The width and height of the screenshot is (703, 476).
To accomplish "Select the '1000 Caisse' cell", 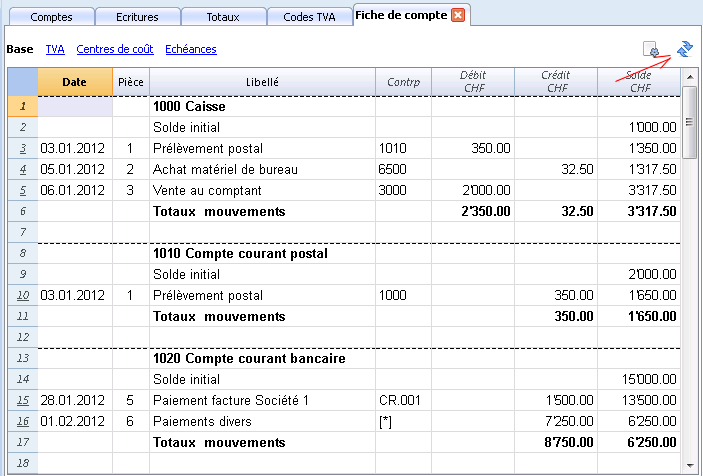I will coord(262,107).
